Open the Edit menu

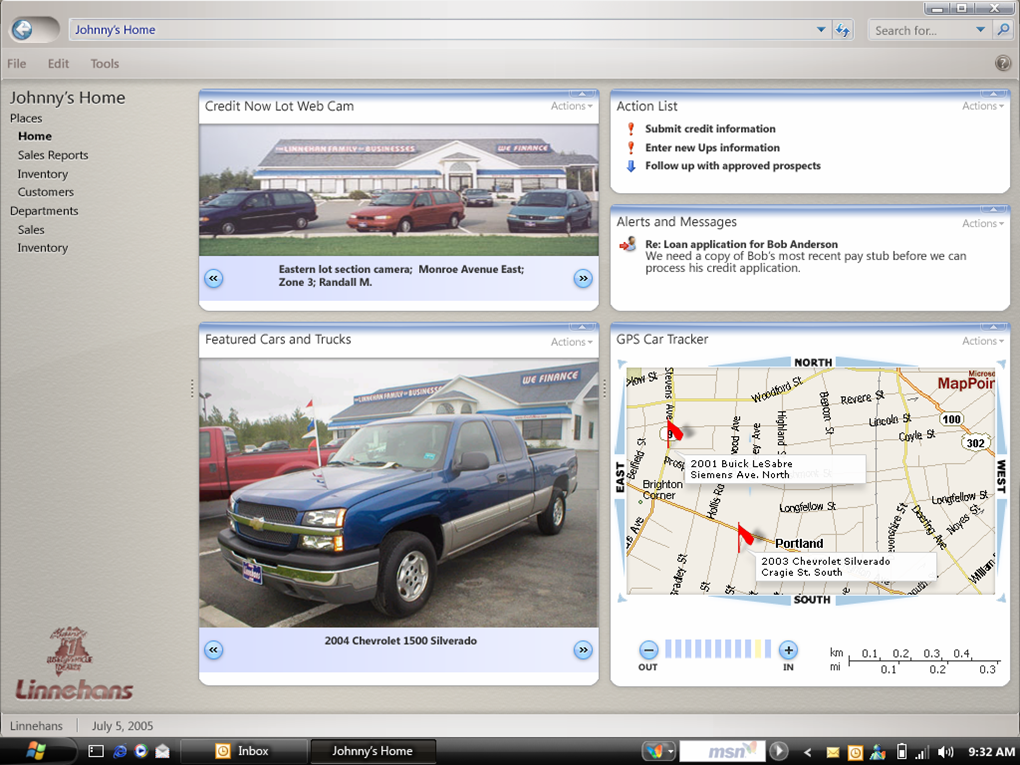click(58, 63)
